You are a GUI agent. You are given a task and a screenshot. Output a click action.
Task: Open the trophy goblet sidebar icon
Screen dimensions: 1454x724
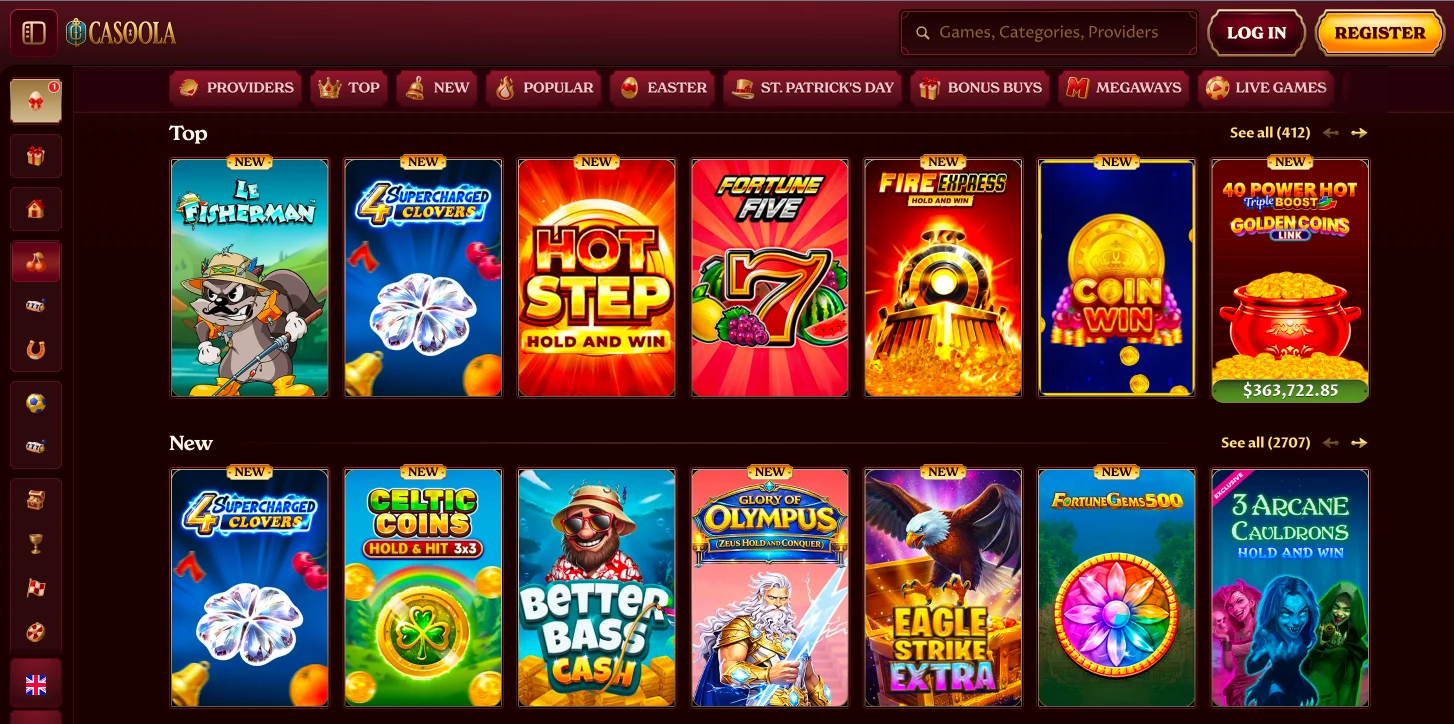coord(36,543)
